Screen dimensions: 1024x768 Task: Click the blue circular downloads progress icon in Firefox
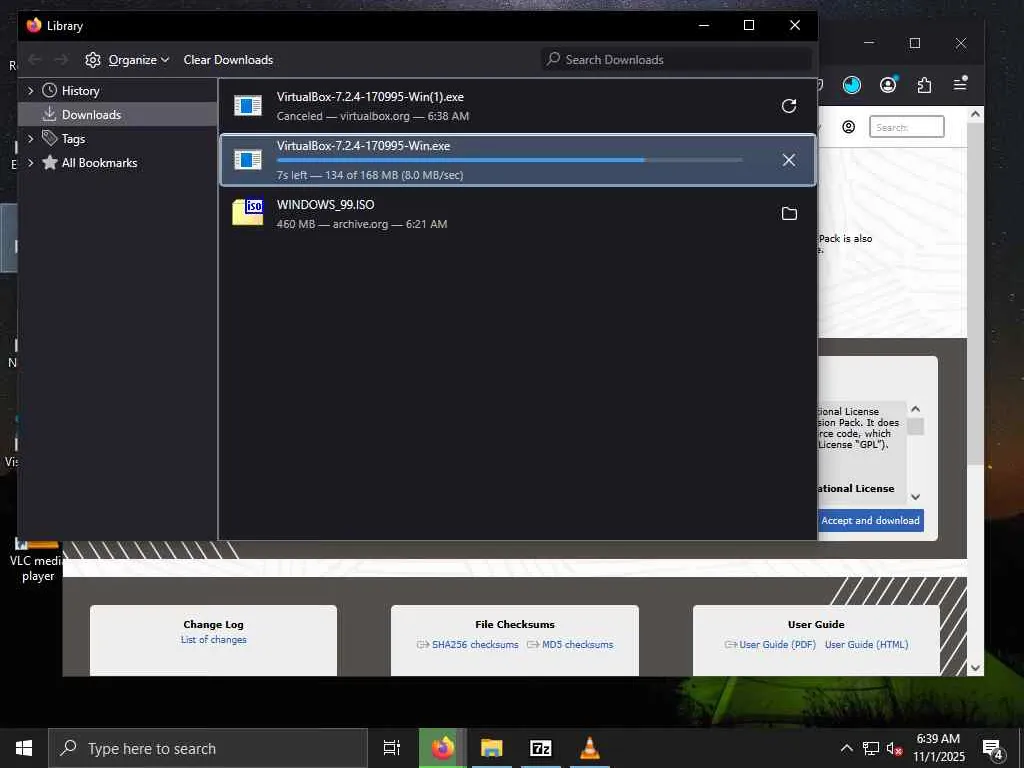852,85
